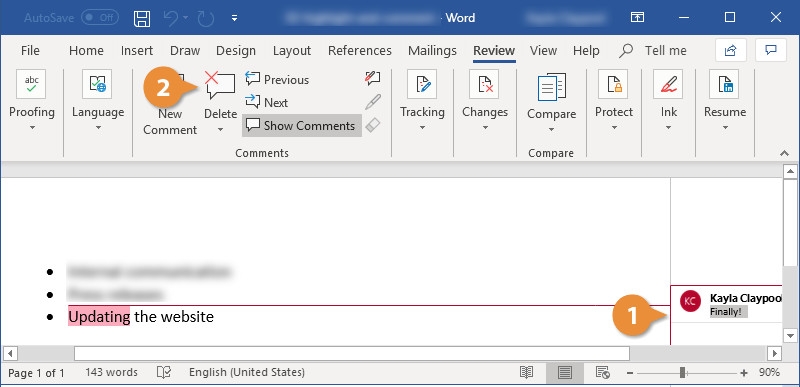Go to Next comment
This screenshot has width=800, height=387.
tap(267, 102)
